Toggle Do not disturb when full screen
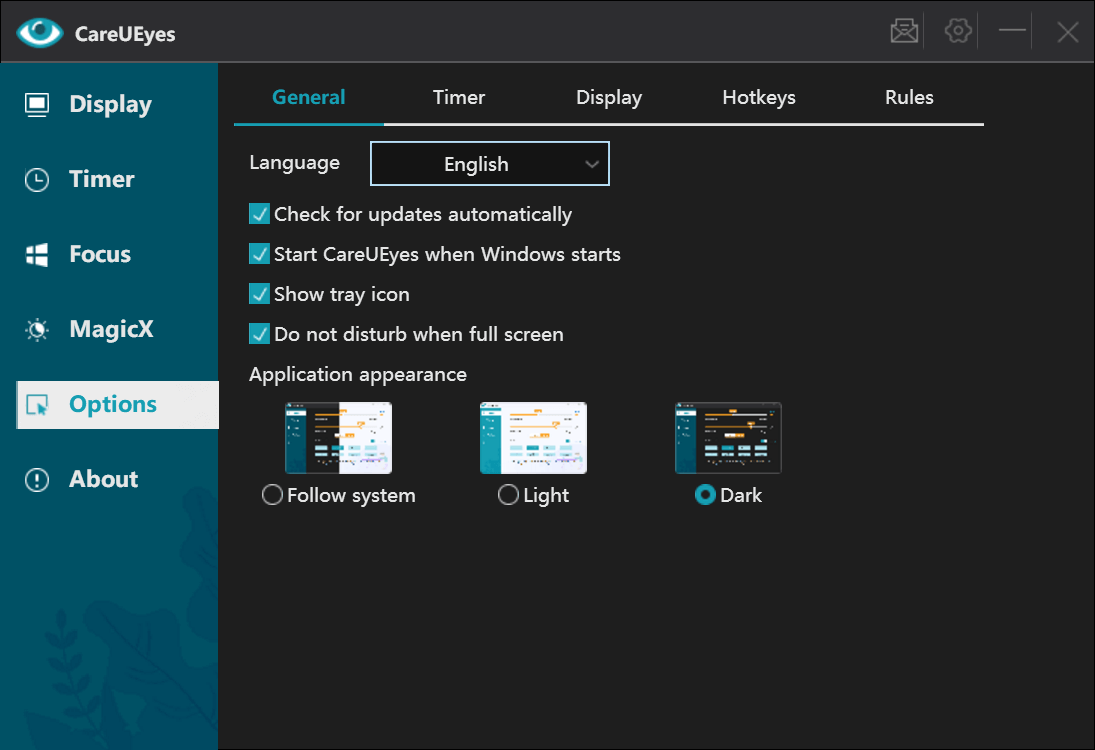This screenshot has height=750, width=1095. coord(260,334)
